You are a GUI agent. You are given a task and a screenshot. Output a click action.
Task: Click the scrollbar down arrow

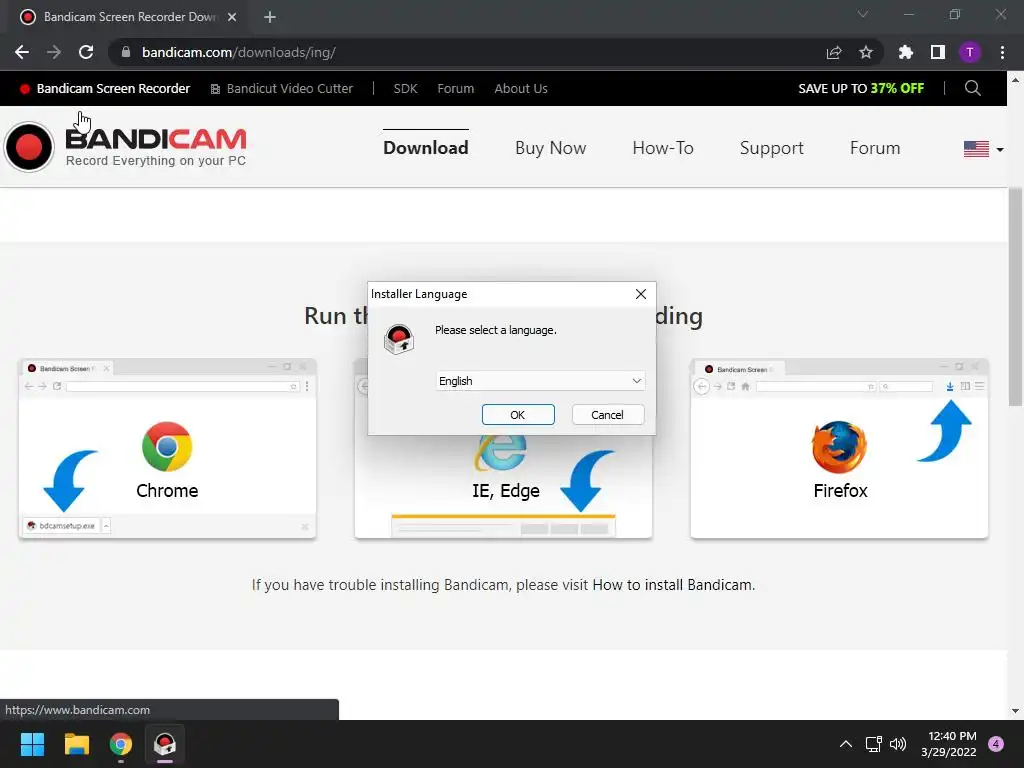point(1016,711)
